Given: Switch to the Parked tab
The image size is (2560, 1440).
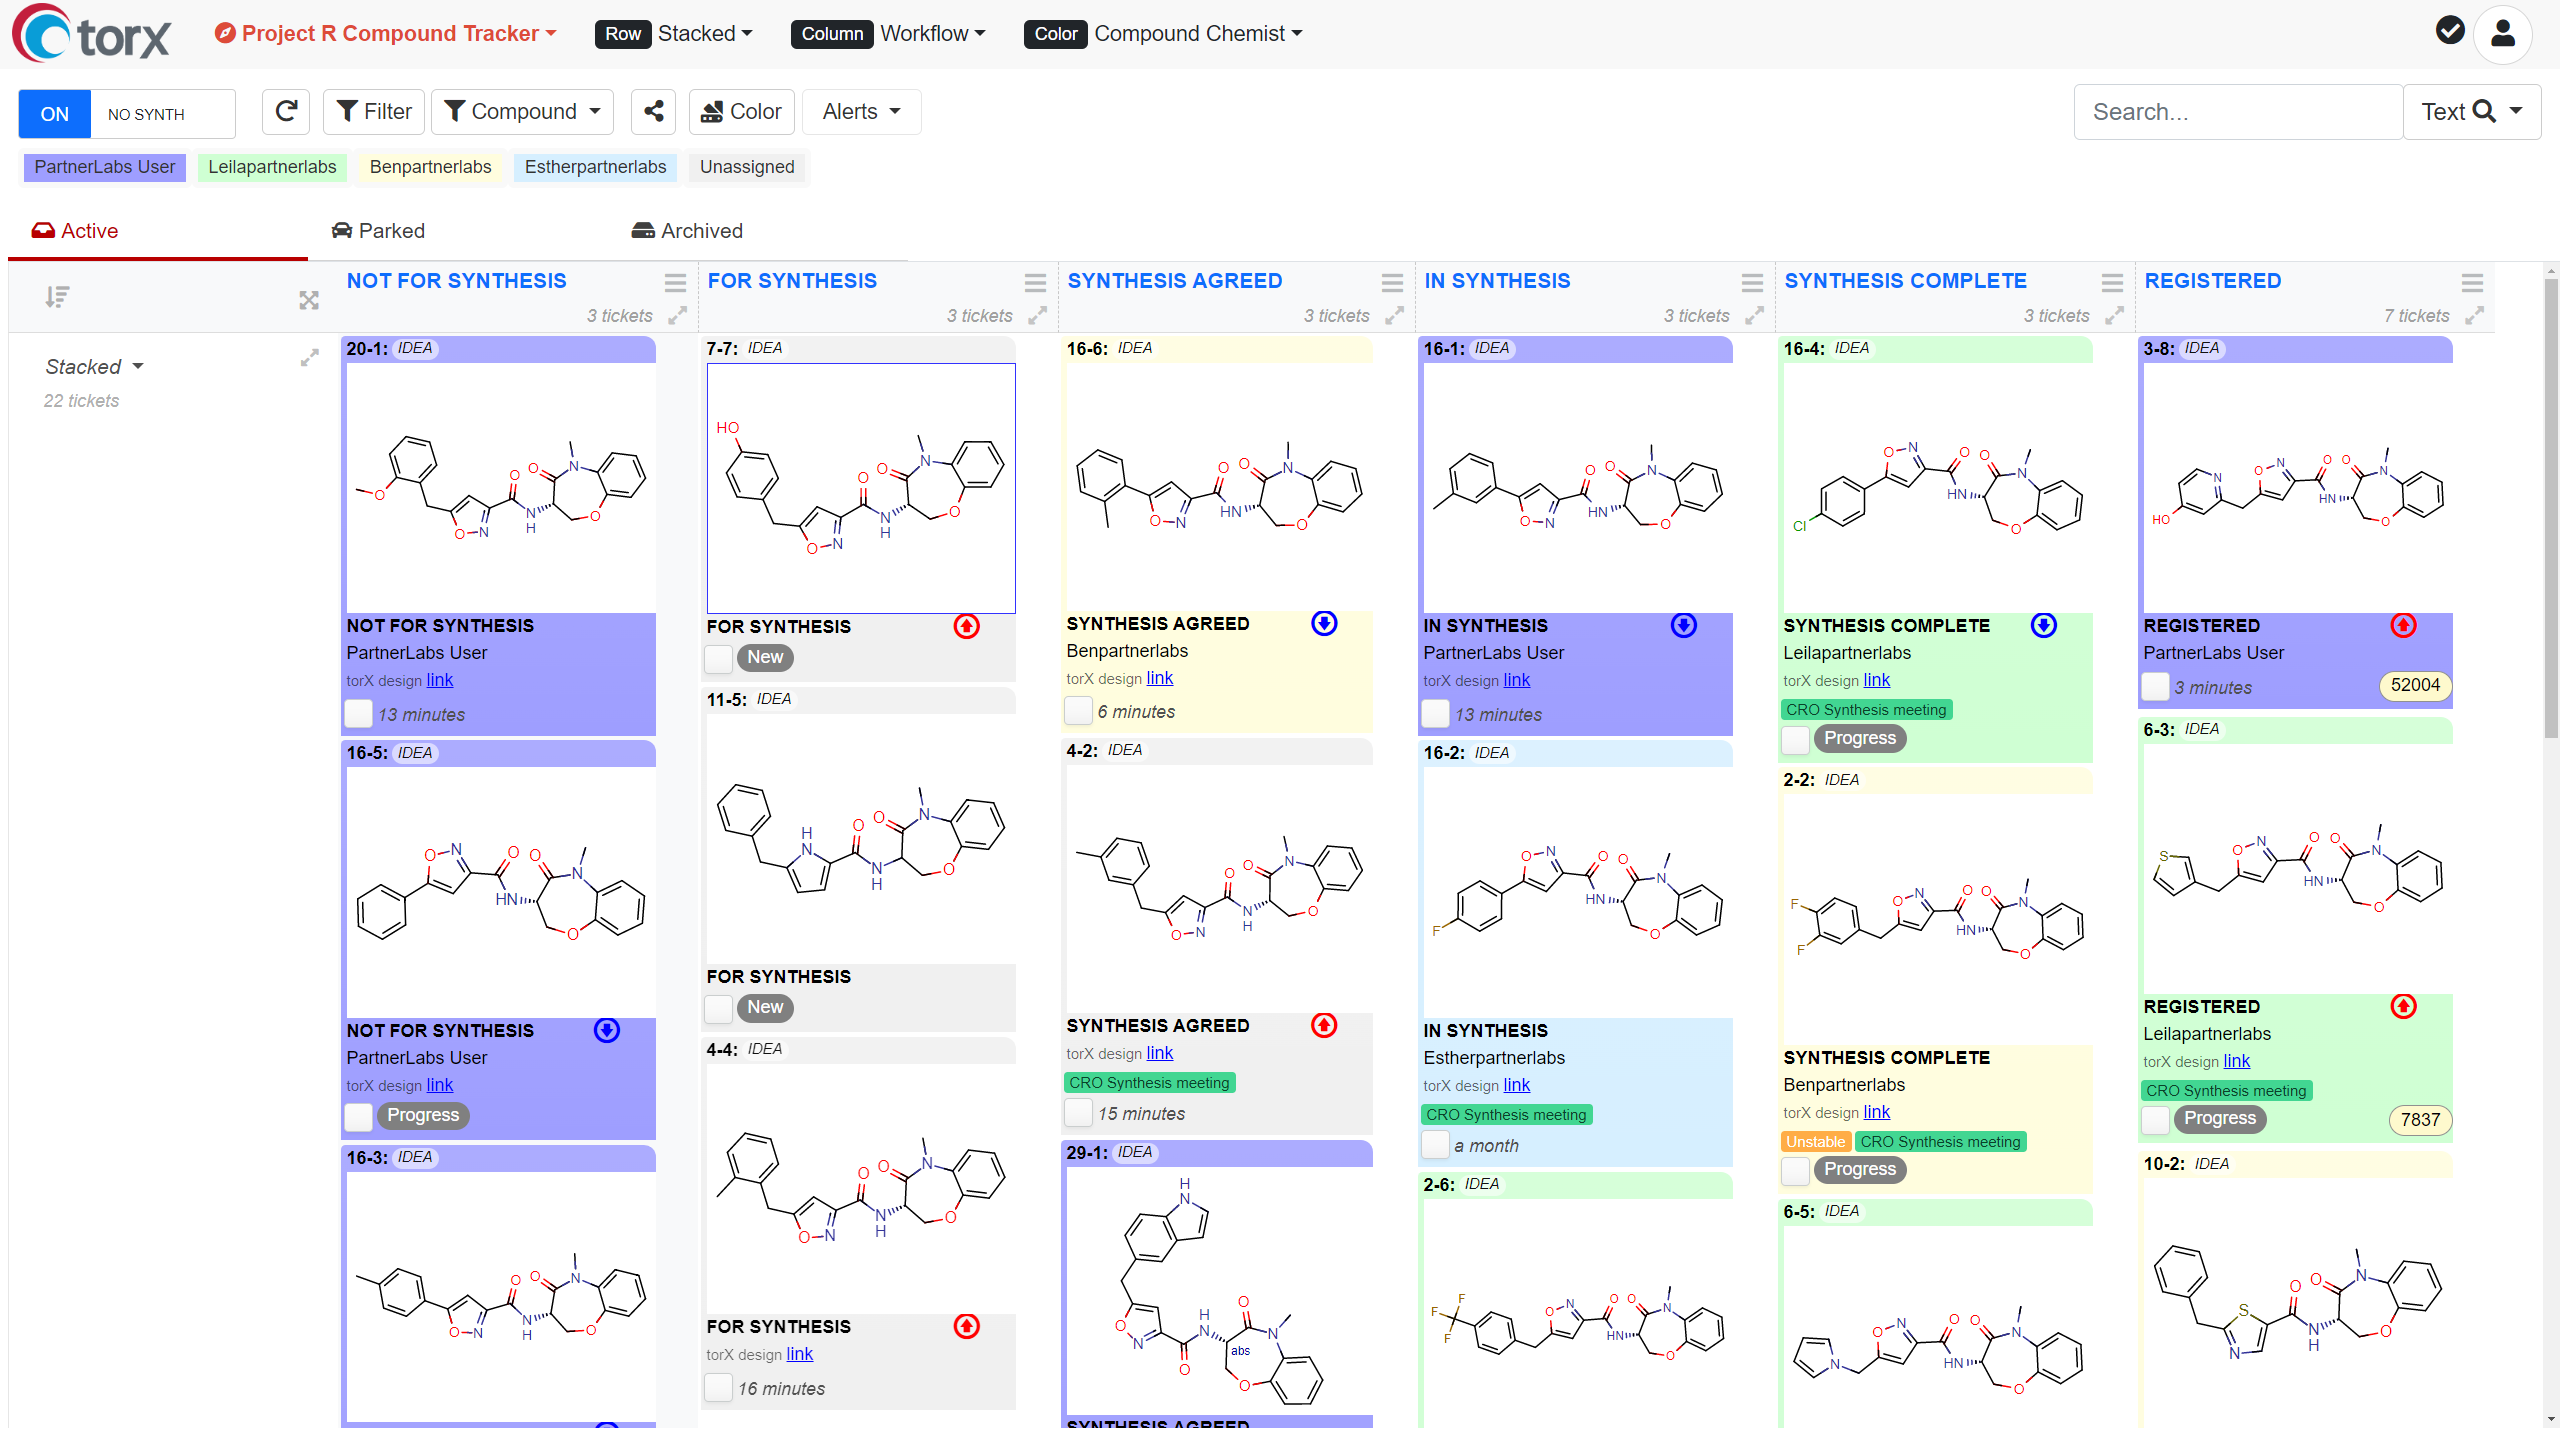Looking at the screenshot, I should (378, 231).
